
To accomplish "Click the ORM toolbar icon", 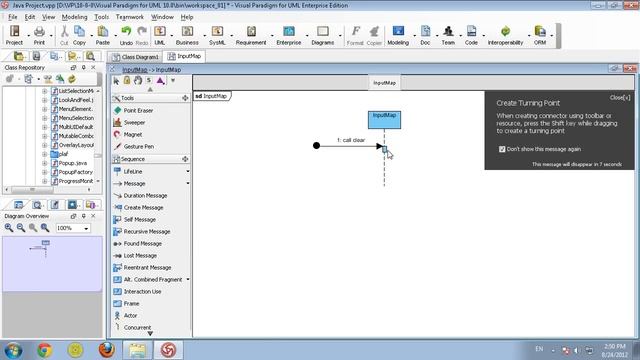I will tap(540, 35).
